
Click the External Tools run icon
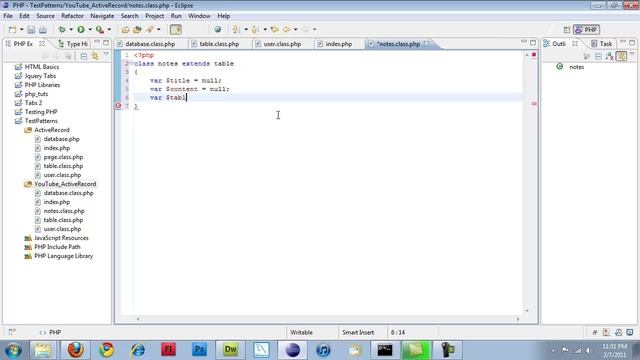click(100, 29)
